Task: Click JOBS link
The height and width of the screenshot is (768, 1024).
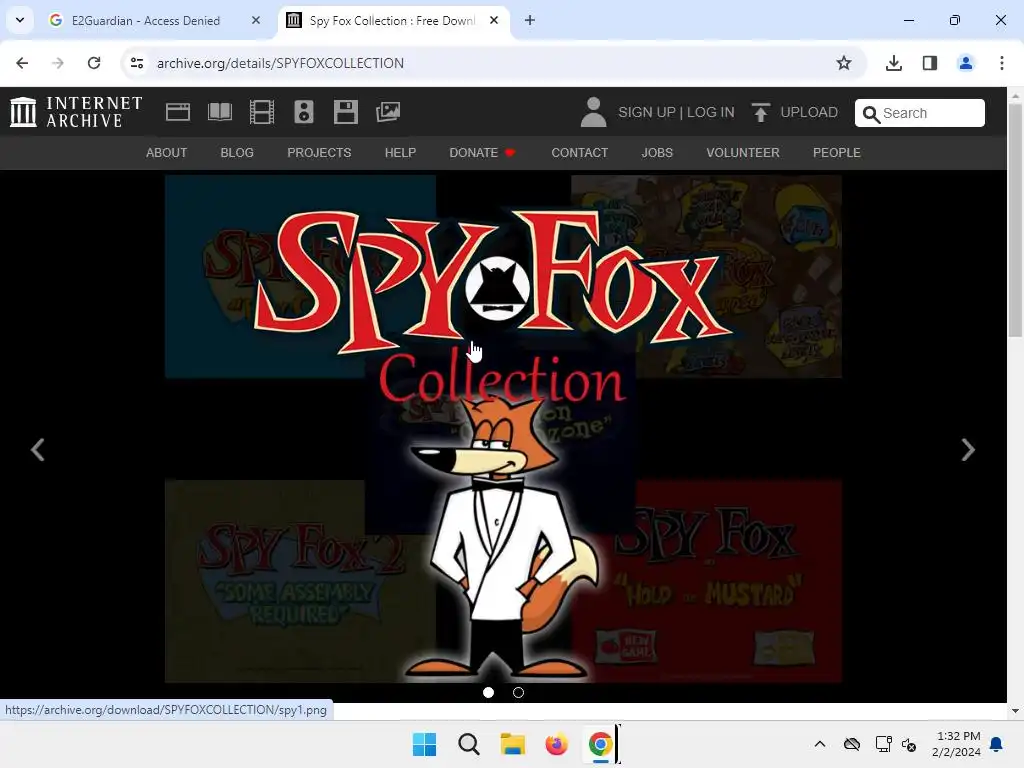Action: click(657, 153)
